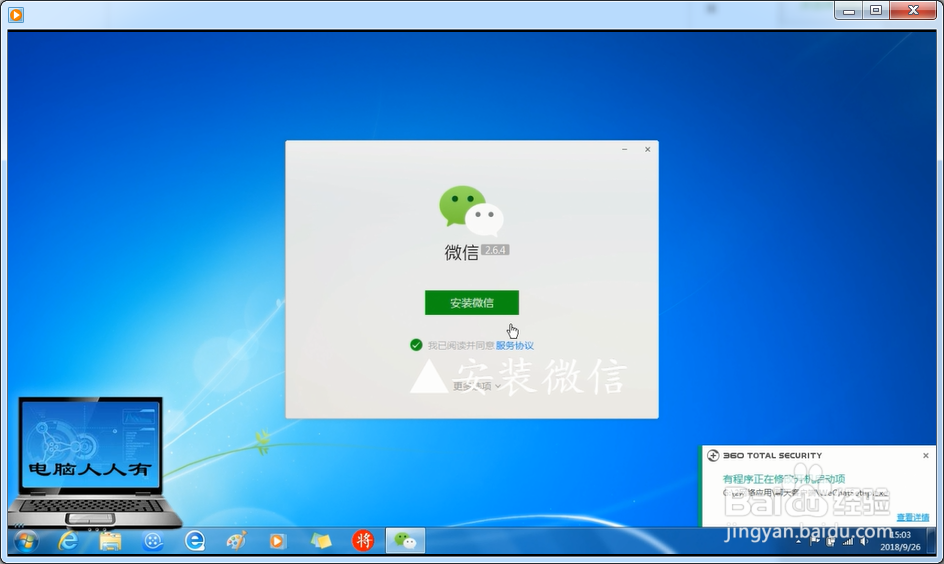Dismiss the 360 Total Security popup
This screenshot has width=944, height=564.
point(926,456)
